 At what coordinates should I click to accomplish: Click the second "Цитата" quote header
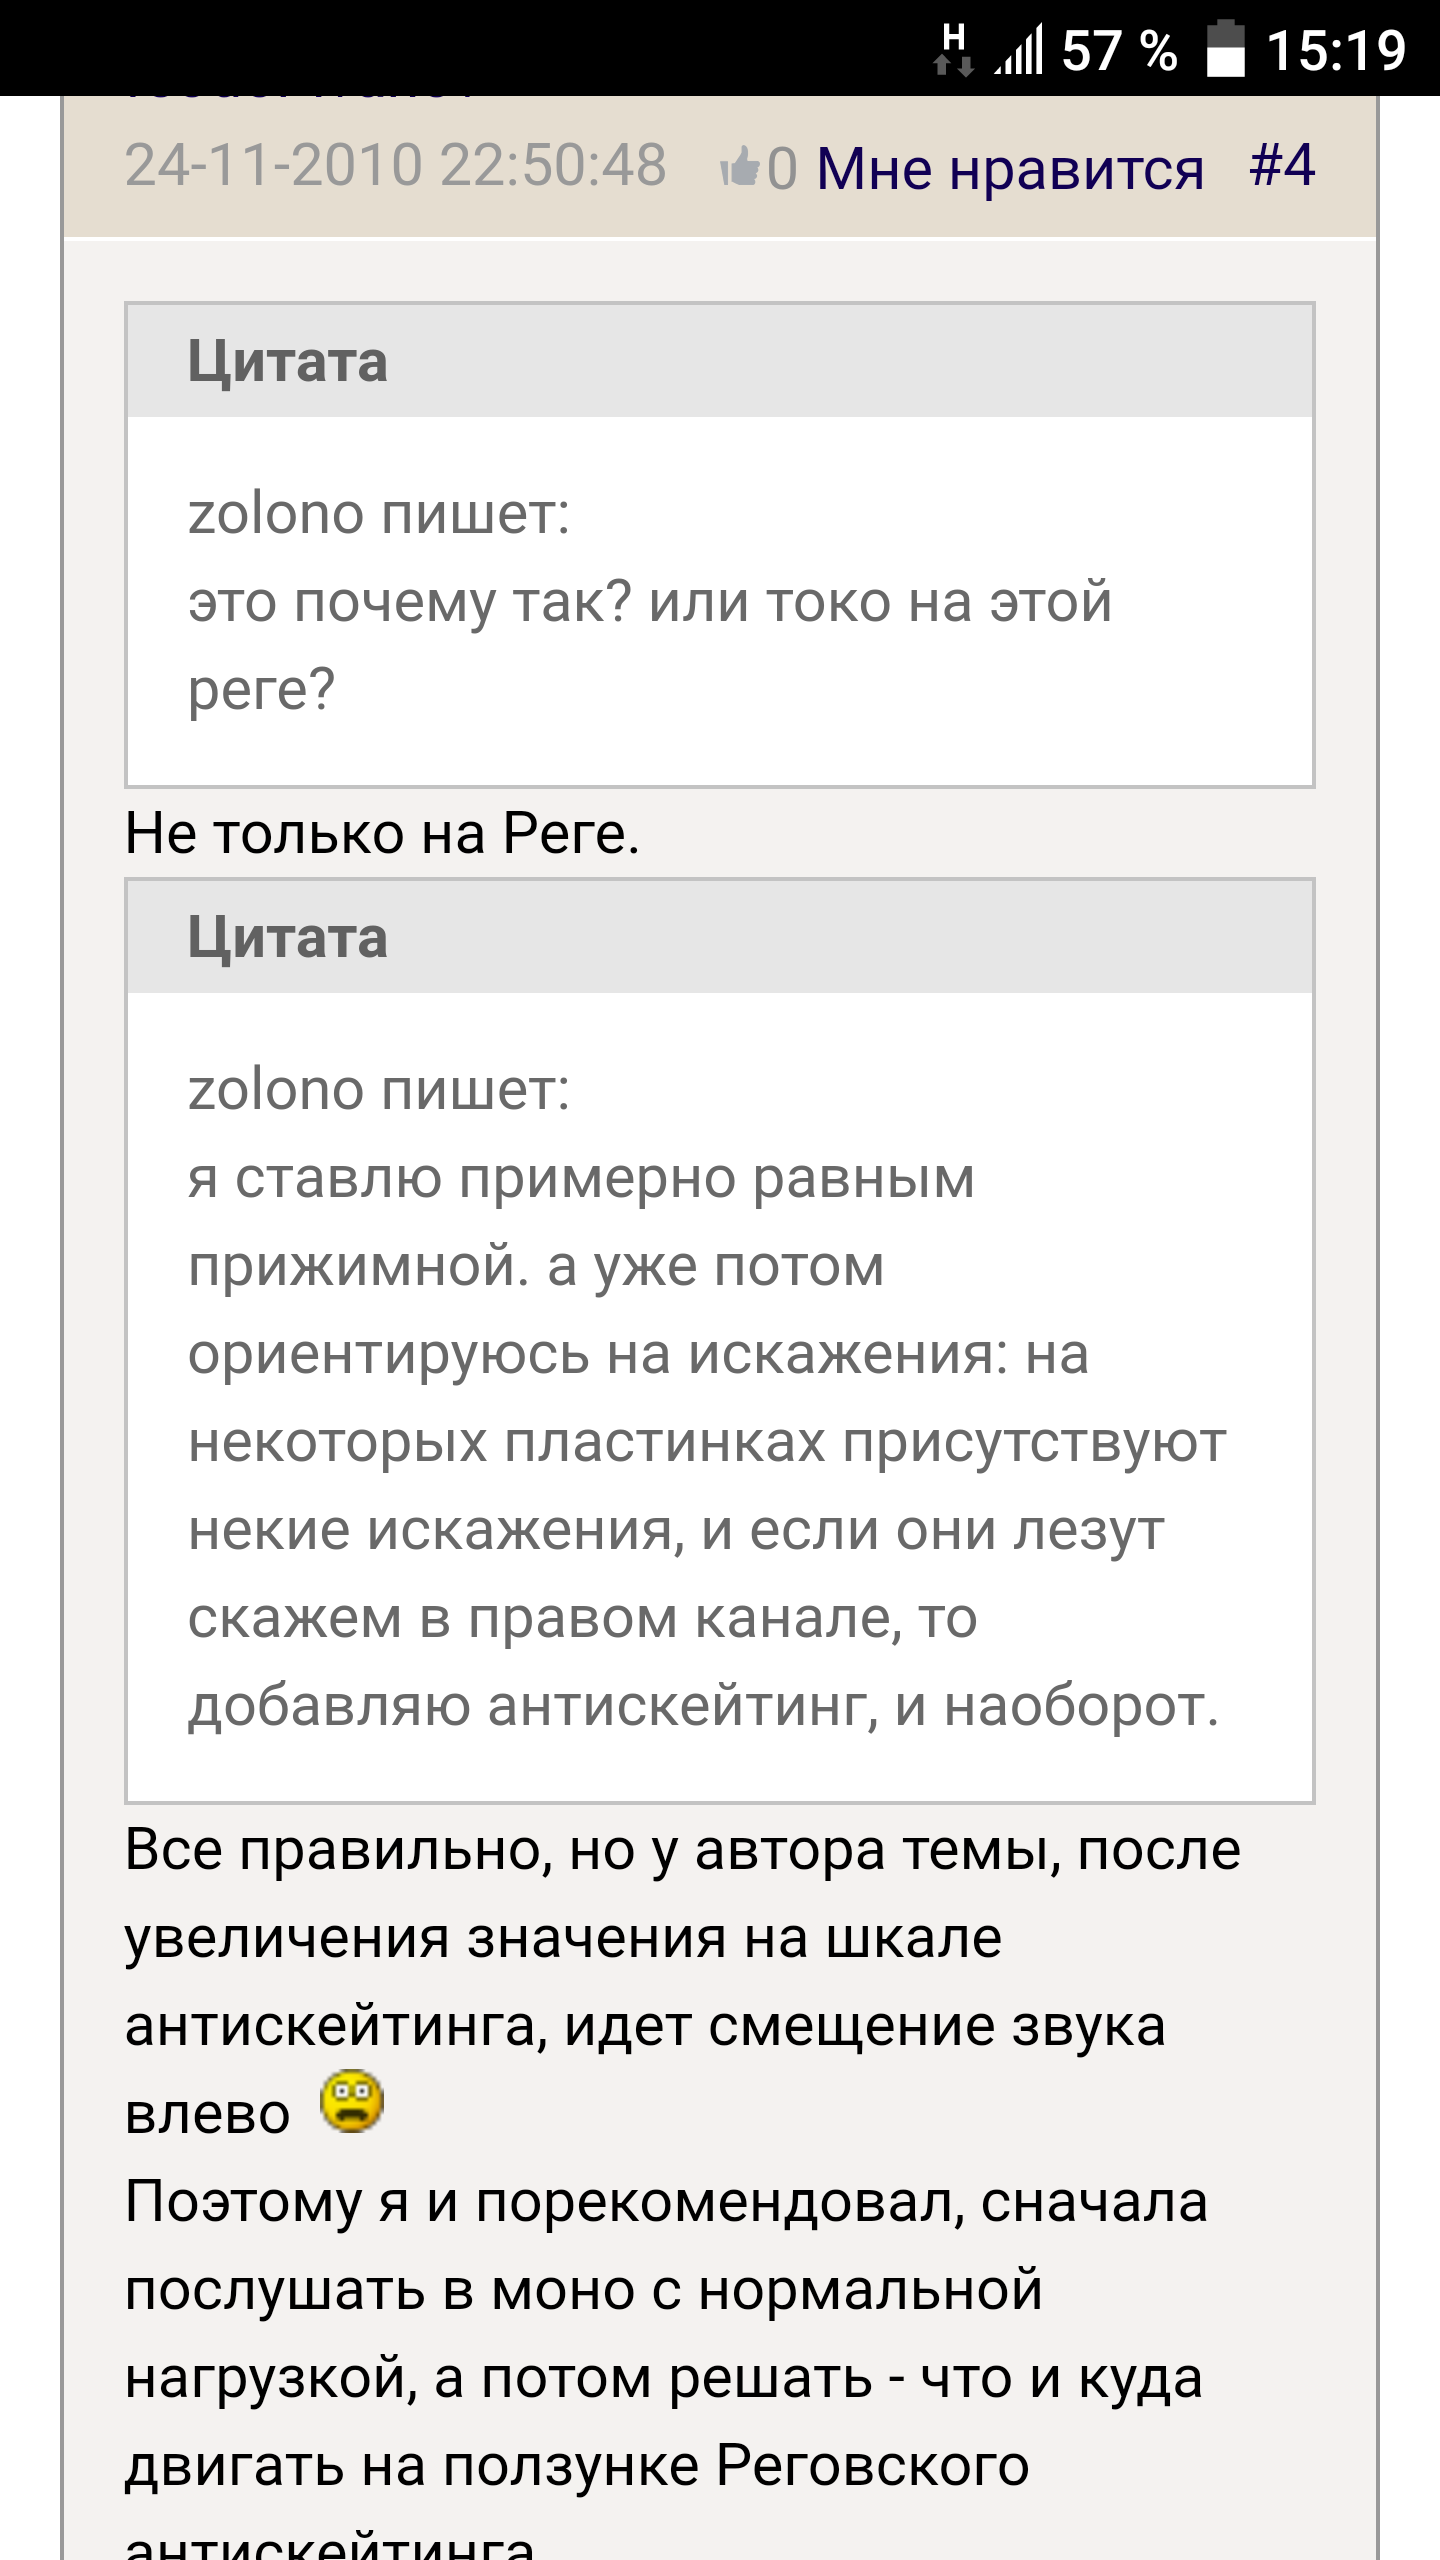tap(288, 937)
